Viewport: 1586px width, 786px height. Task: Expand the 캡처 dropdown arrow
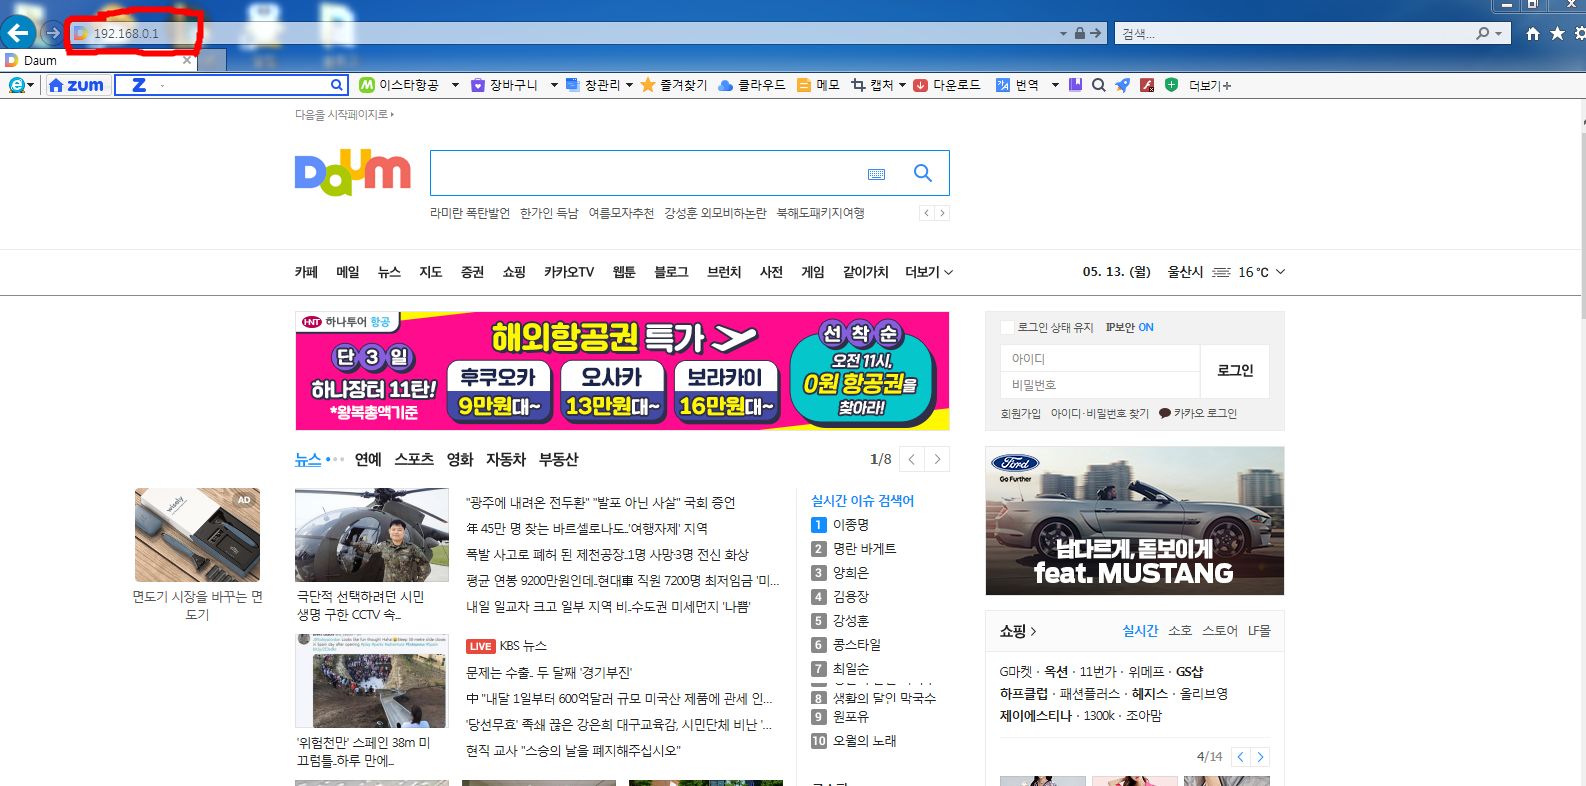(902, 85)
